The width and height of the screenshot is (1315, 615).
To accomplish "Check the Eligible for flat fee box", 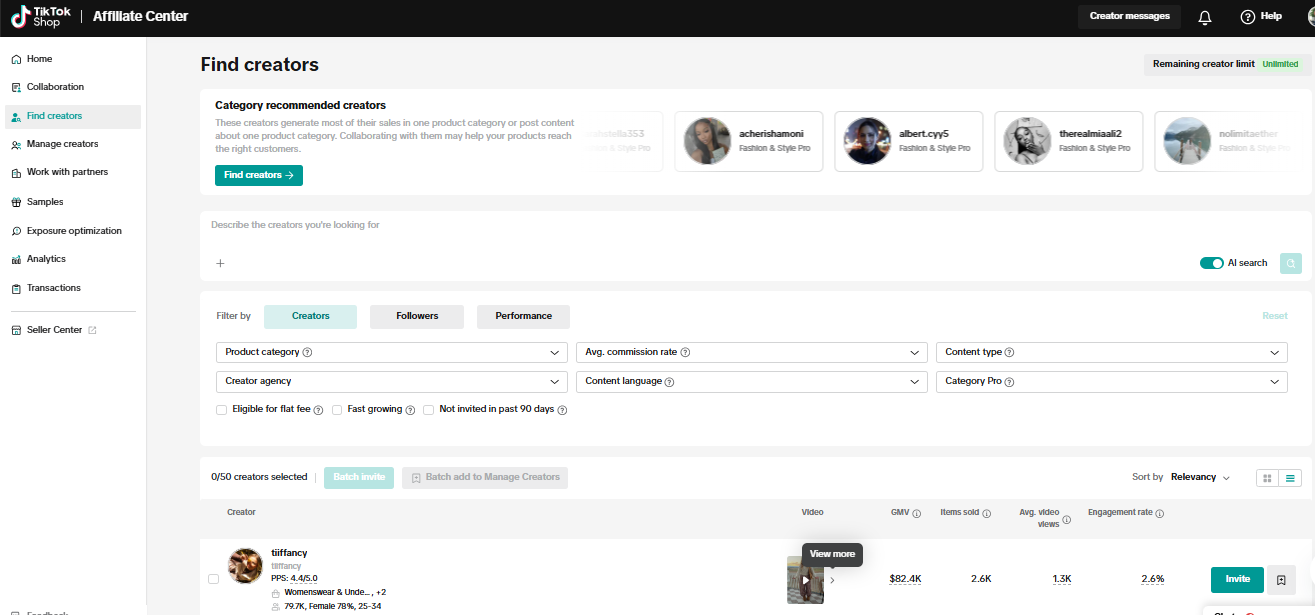I will click(221, 410).
